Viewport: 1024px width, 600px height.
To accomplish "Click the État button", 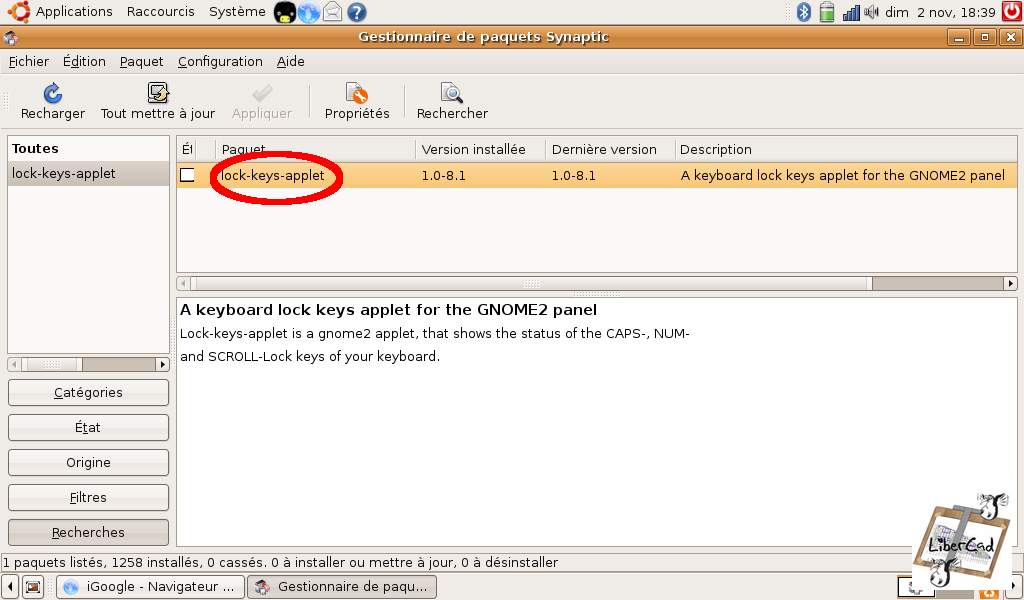I will (88, 427).
